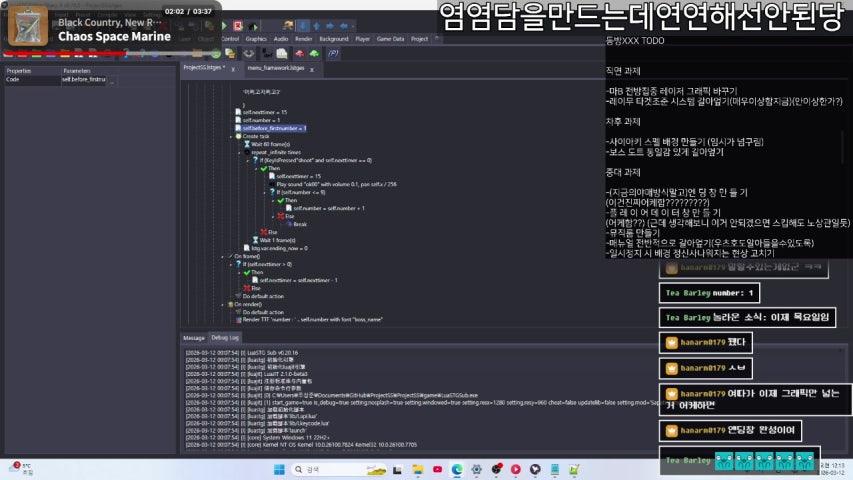The height and width of the screenshot is (480, 853).
Task: Open the Control node tab
Action: point(230,39)
